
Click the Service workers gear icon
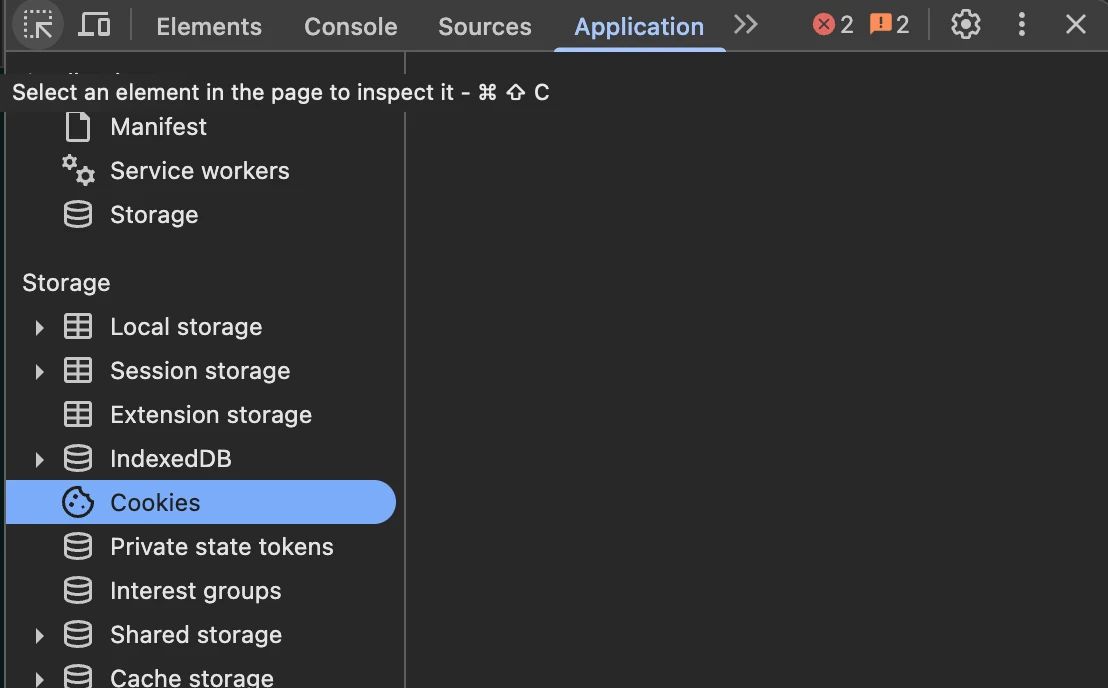click(78, 170)
